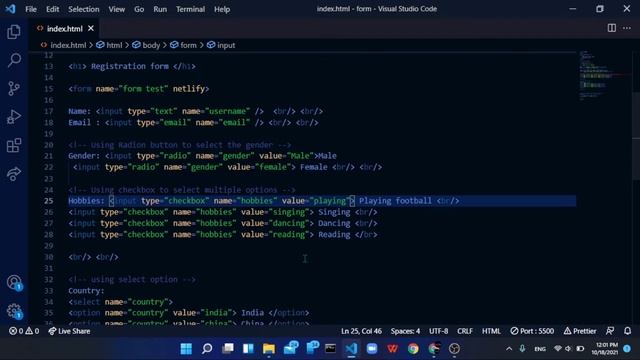Screen dimensions: 640x360
Task: Open the Selection menu
Action: (x=84, y=9)
